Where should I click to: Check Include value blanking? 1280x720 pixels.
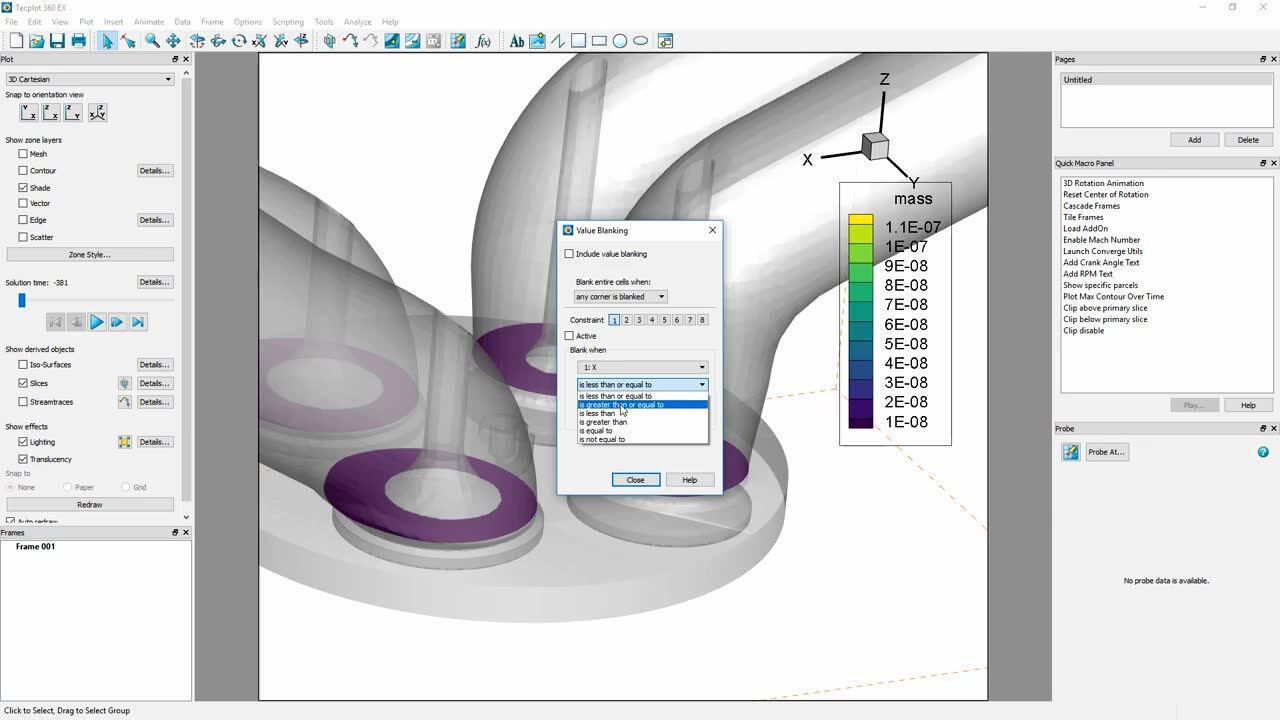(x=570, y=254)
